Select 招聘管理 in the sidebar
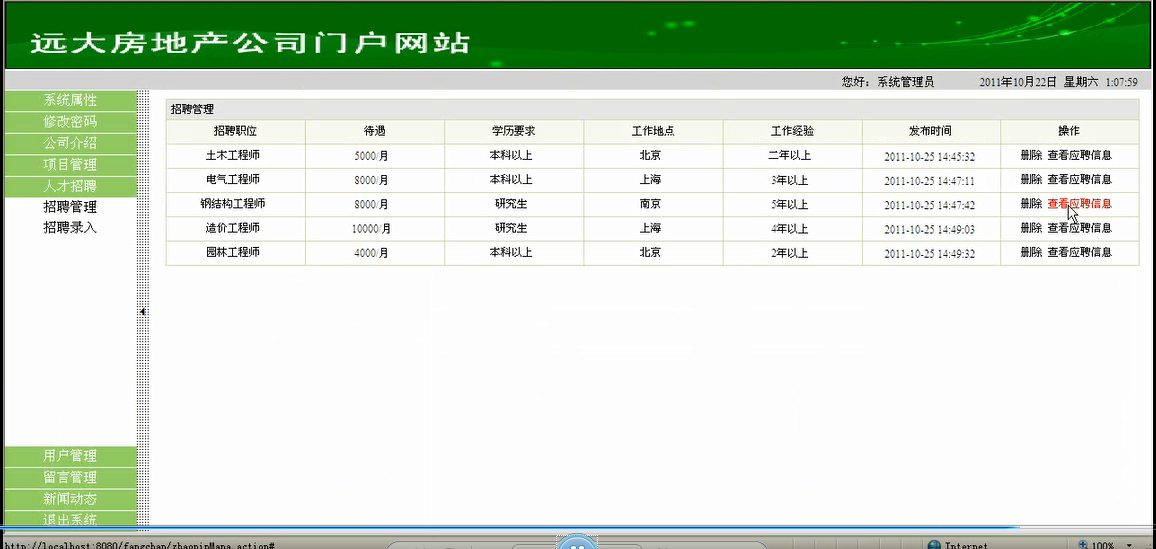The image size is (1156, 549). coord(70,207)
